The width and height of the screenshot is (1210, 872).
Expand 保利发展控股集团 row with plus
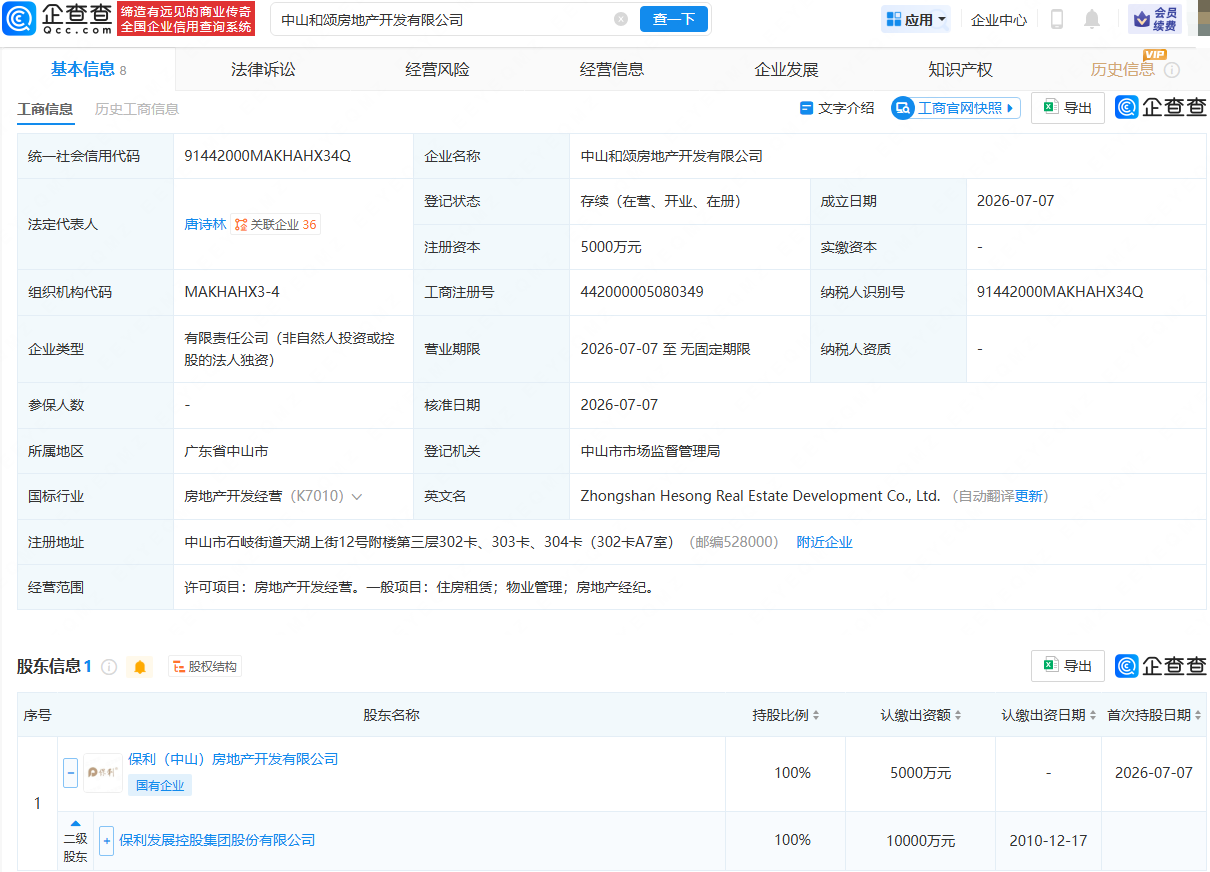[x=106, y=840]
